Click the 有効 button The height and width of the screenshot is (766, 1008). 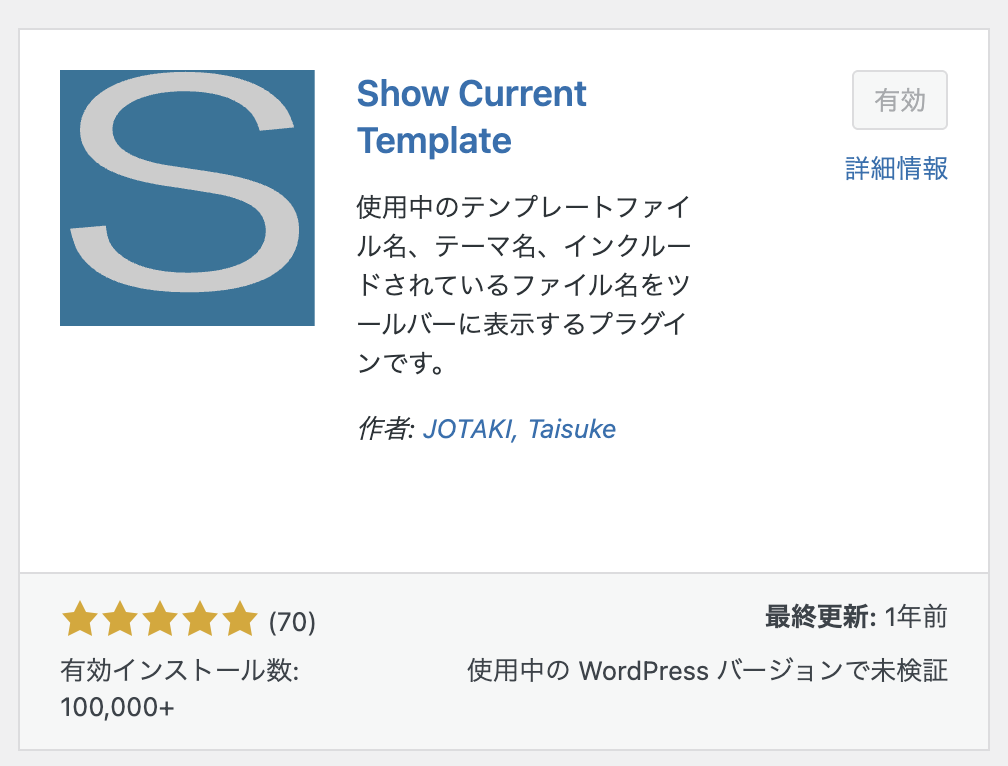pyautogui.click(x=899, y=100)
